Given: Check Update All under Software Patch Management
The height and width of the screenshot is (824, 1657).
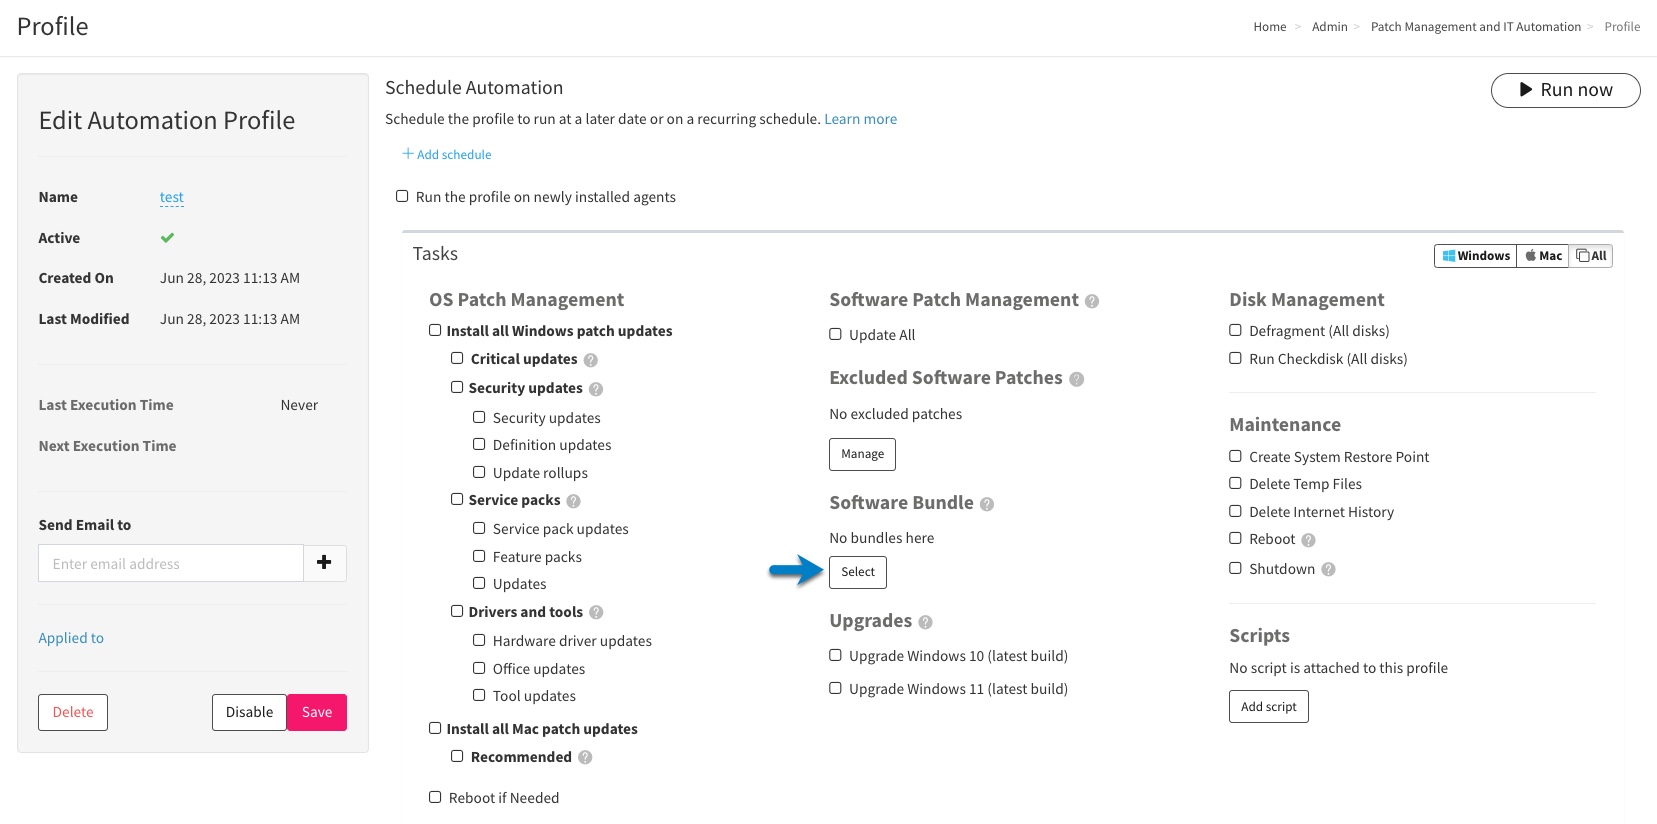Looking at the screenshot, I should (835, 334).
